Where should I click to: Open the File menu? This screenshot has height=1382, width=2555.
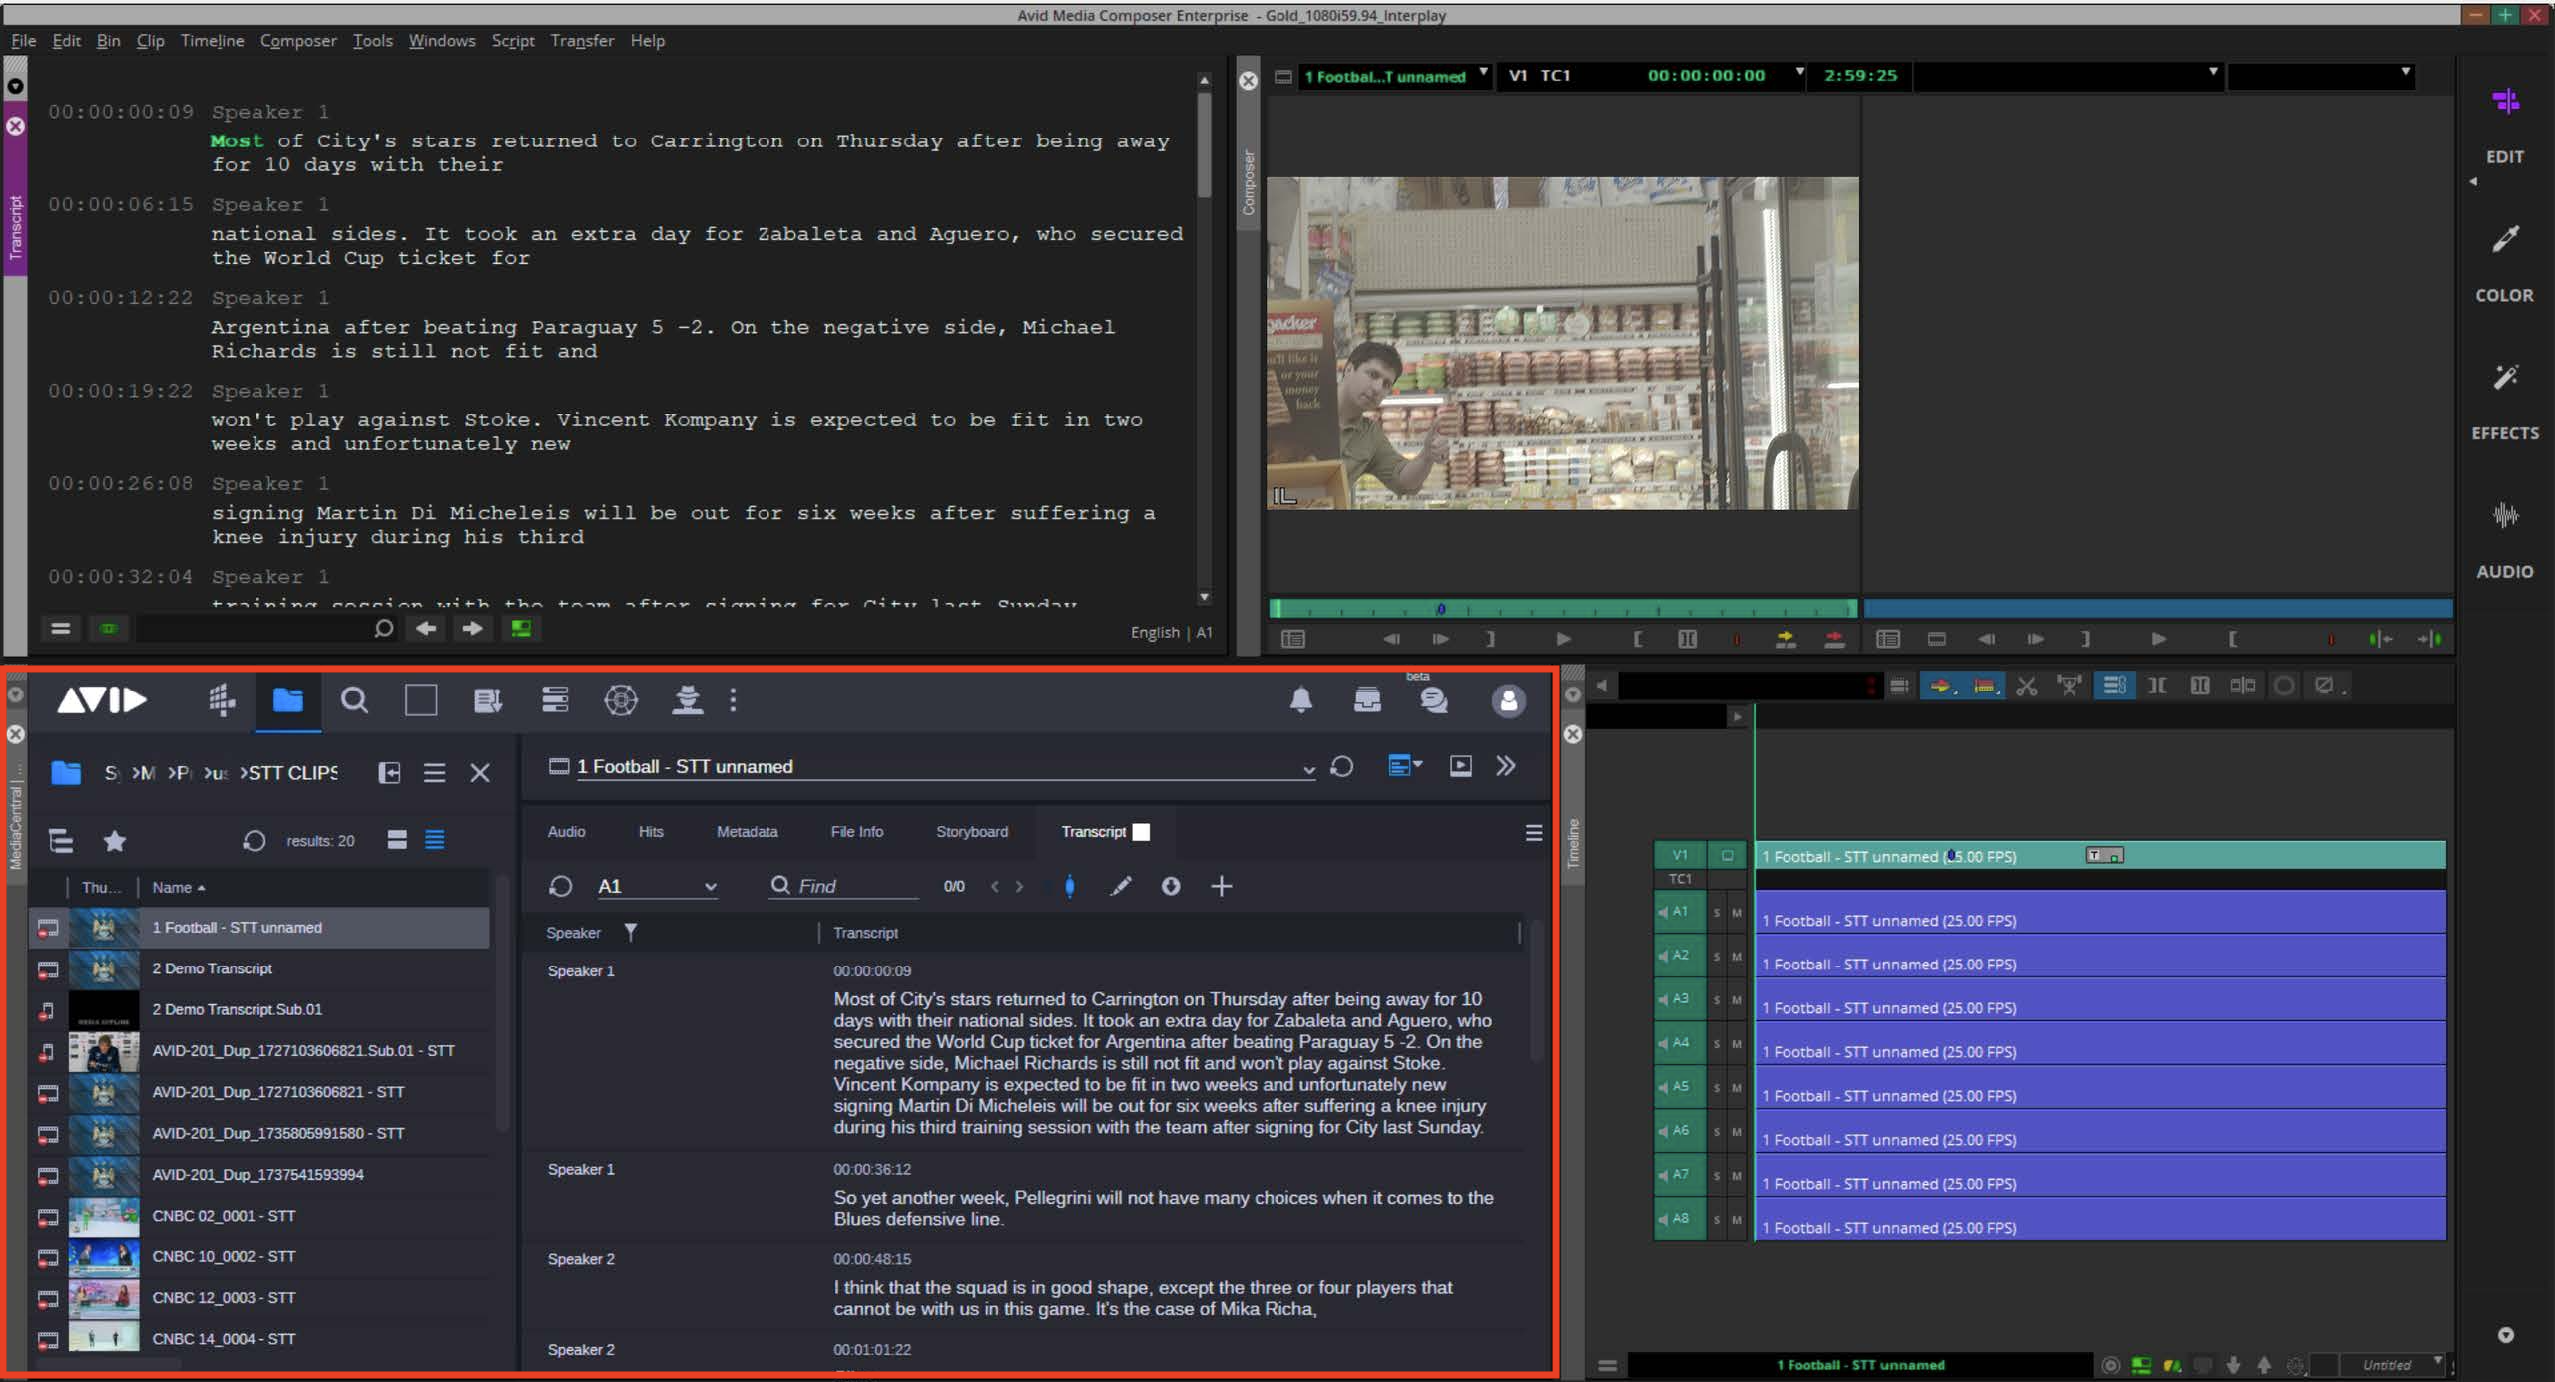coord(23,40)
